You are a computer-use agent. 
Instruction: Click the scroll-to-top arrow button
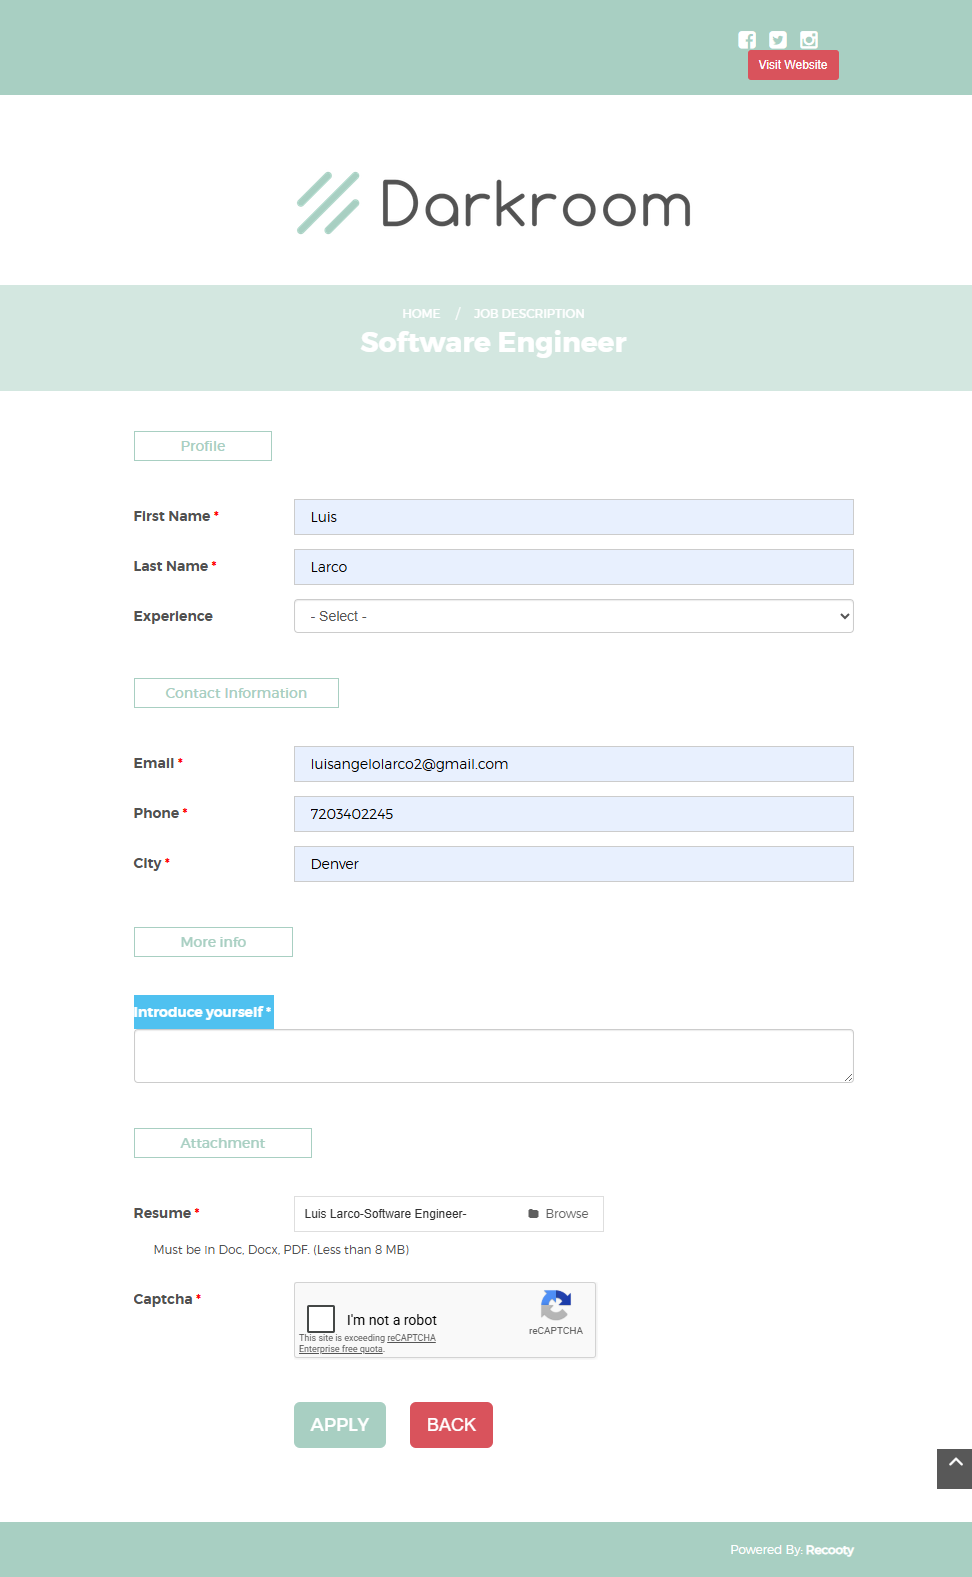point(955,1467)
